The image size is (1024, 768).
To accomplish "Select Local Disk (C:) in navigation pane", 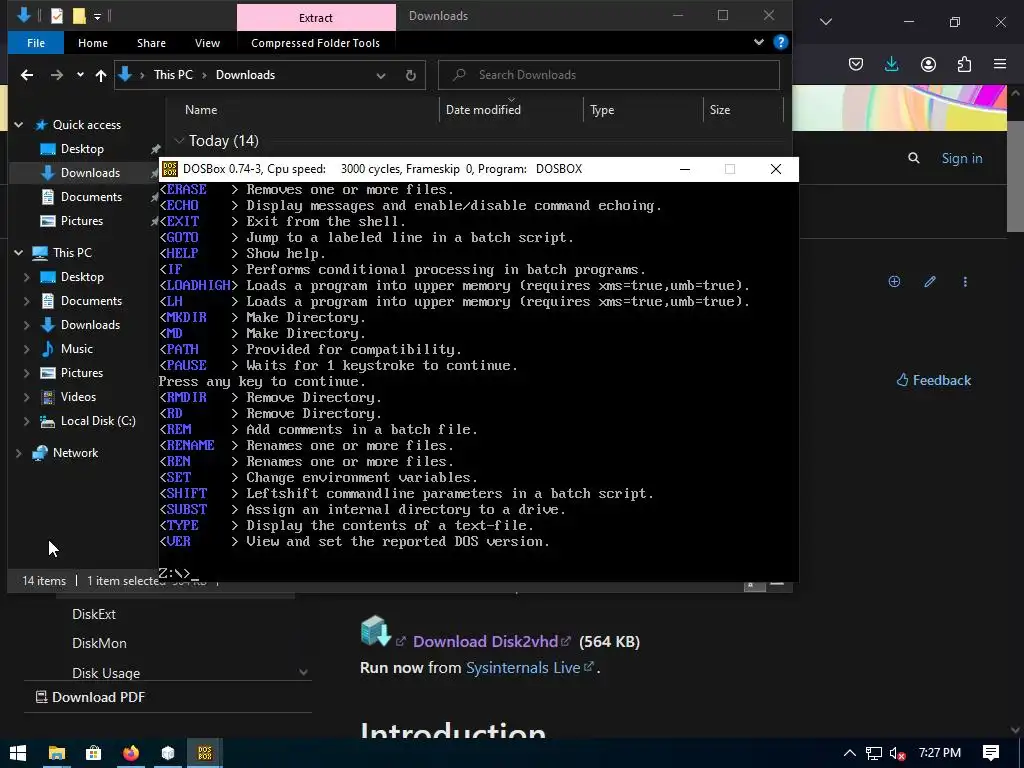I will (x=98, y=421).
